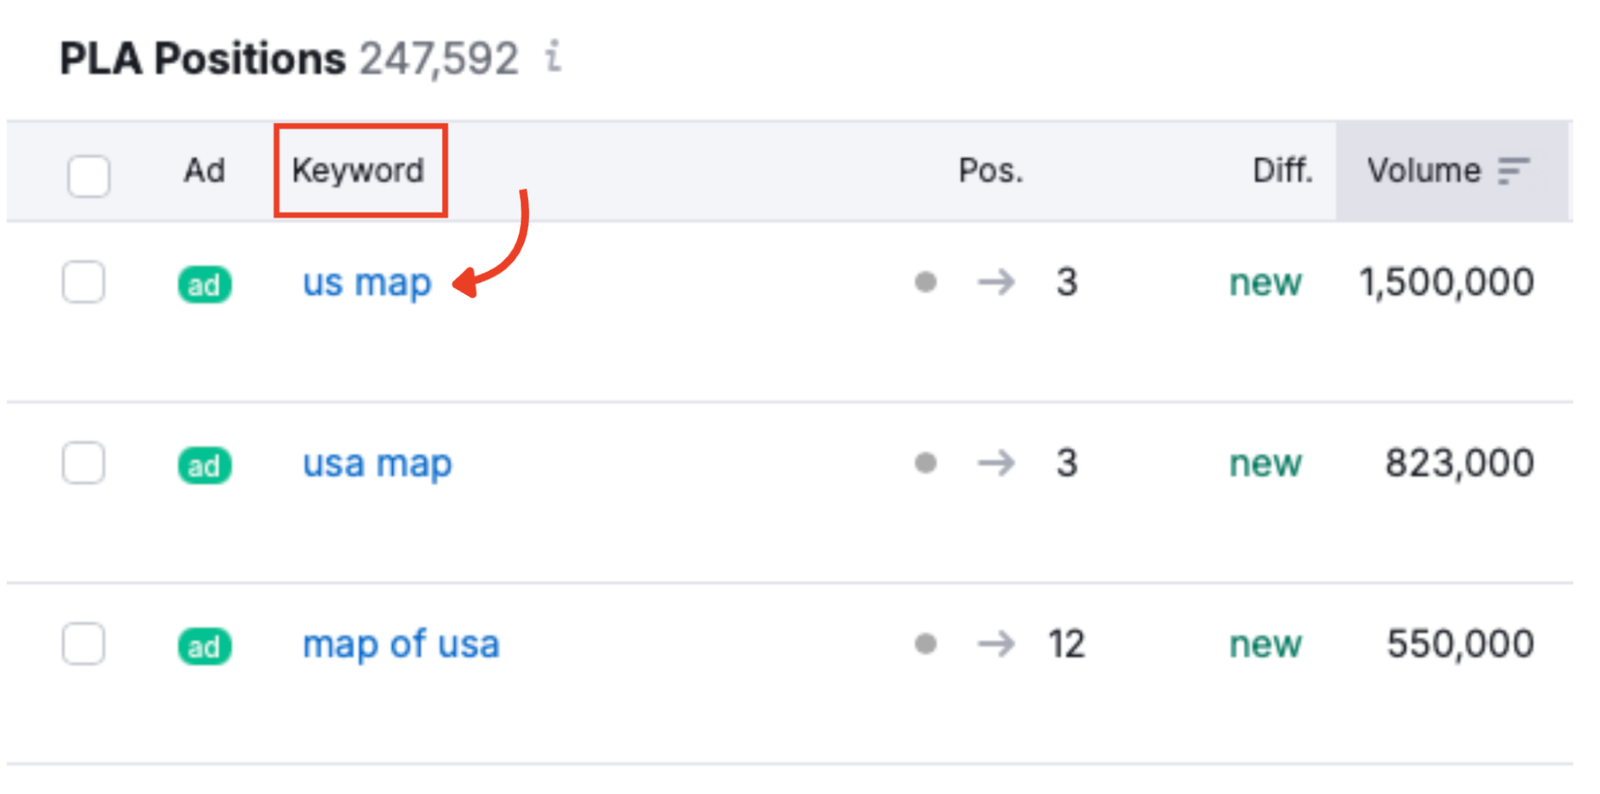Tick the map of usa row checkbox
The width and height of the screenshot is (1600, 794).
[x=84, y=644]
